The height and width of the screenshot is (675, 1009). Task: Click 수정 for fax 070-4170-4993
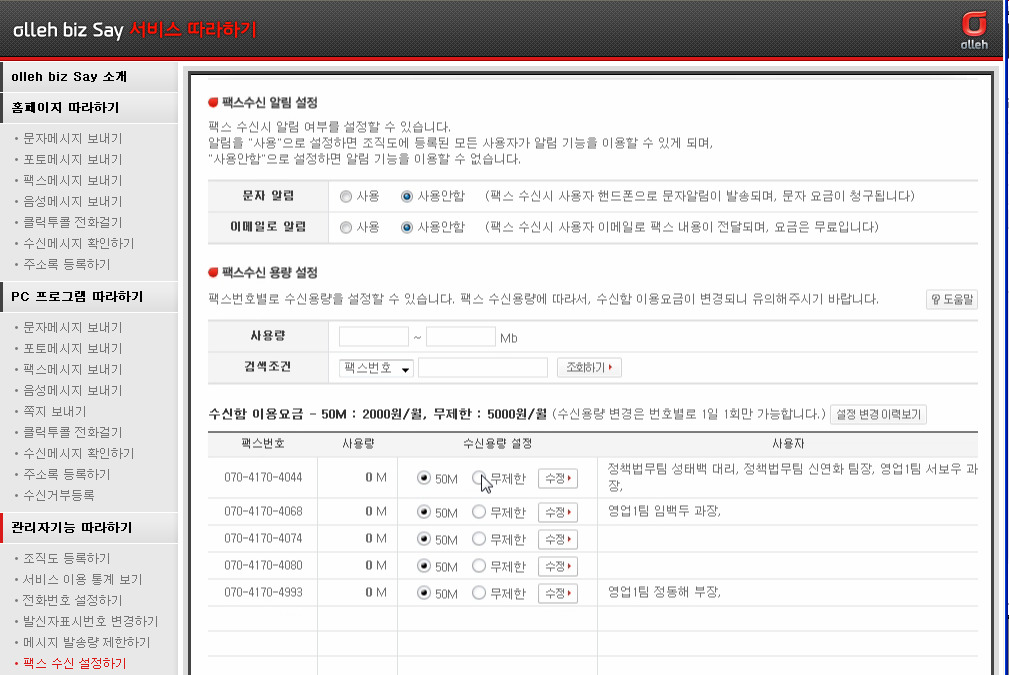(558, 593)
